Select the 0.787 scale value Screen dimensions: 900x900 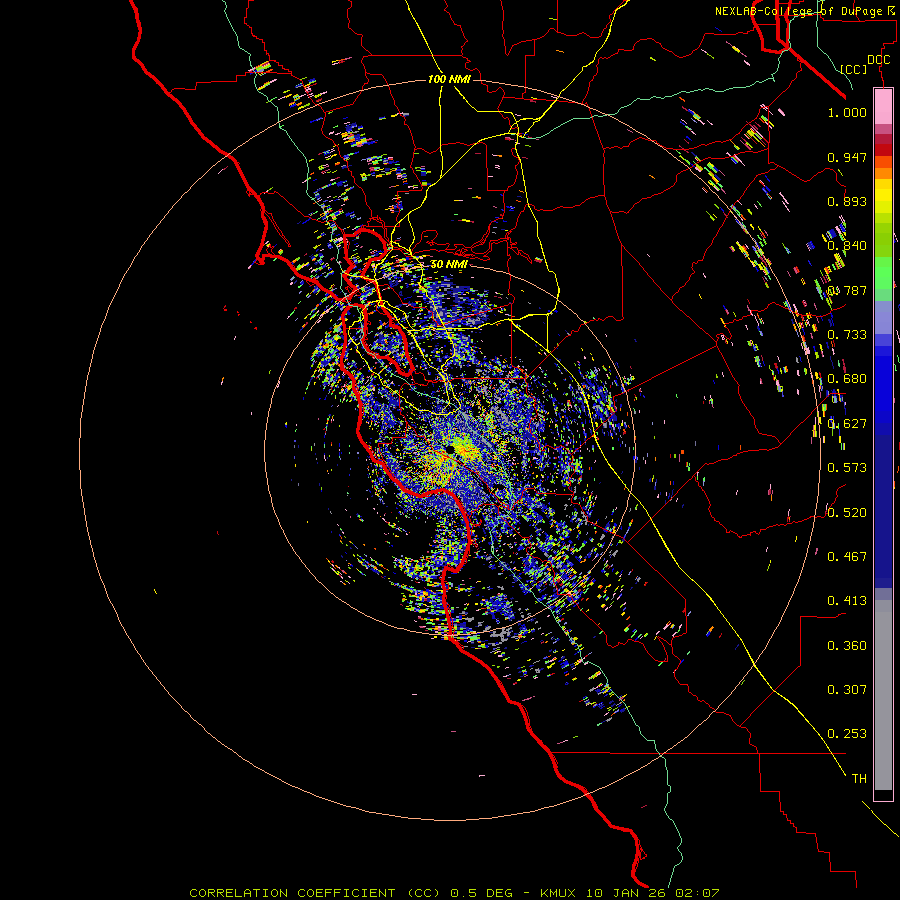(x=847, y=290)
